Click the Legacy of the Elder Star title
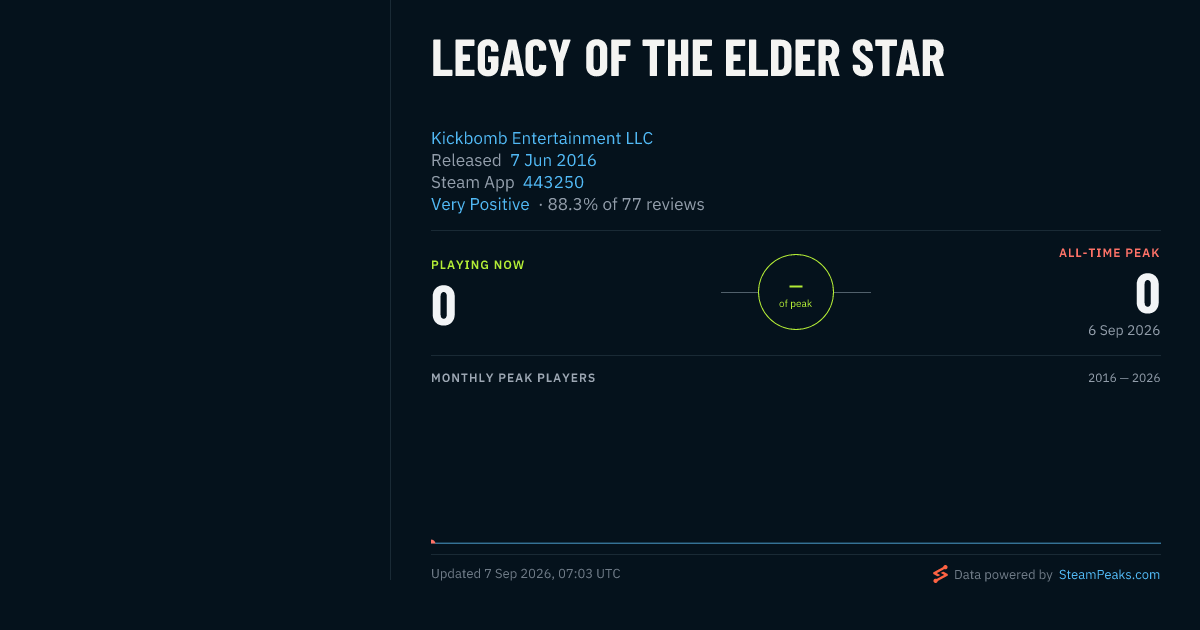Screen dimensions: 1200x630 688,59
